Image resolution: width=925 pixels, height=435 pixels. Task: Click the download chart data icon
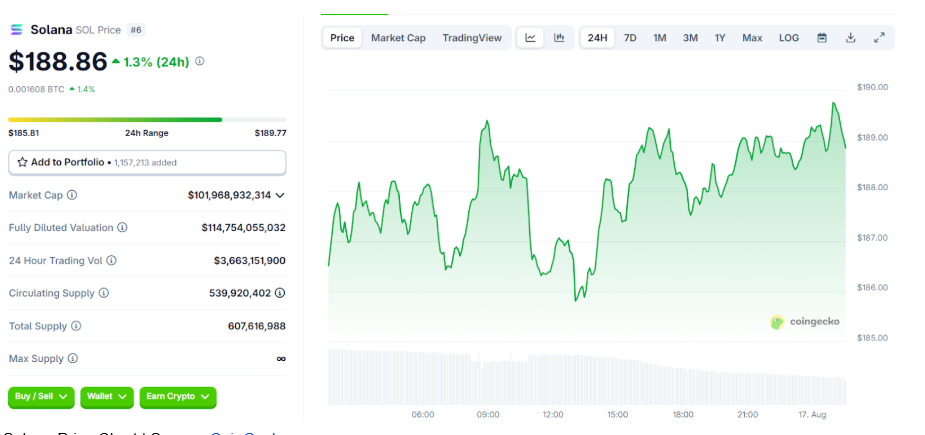(851, 38)
